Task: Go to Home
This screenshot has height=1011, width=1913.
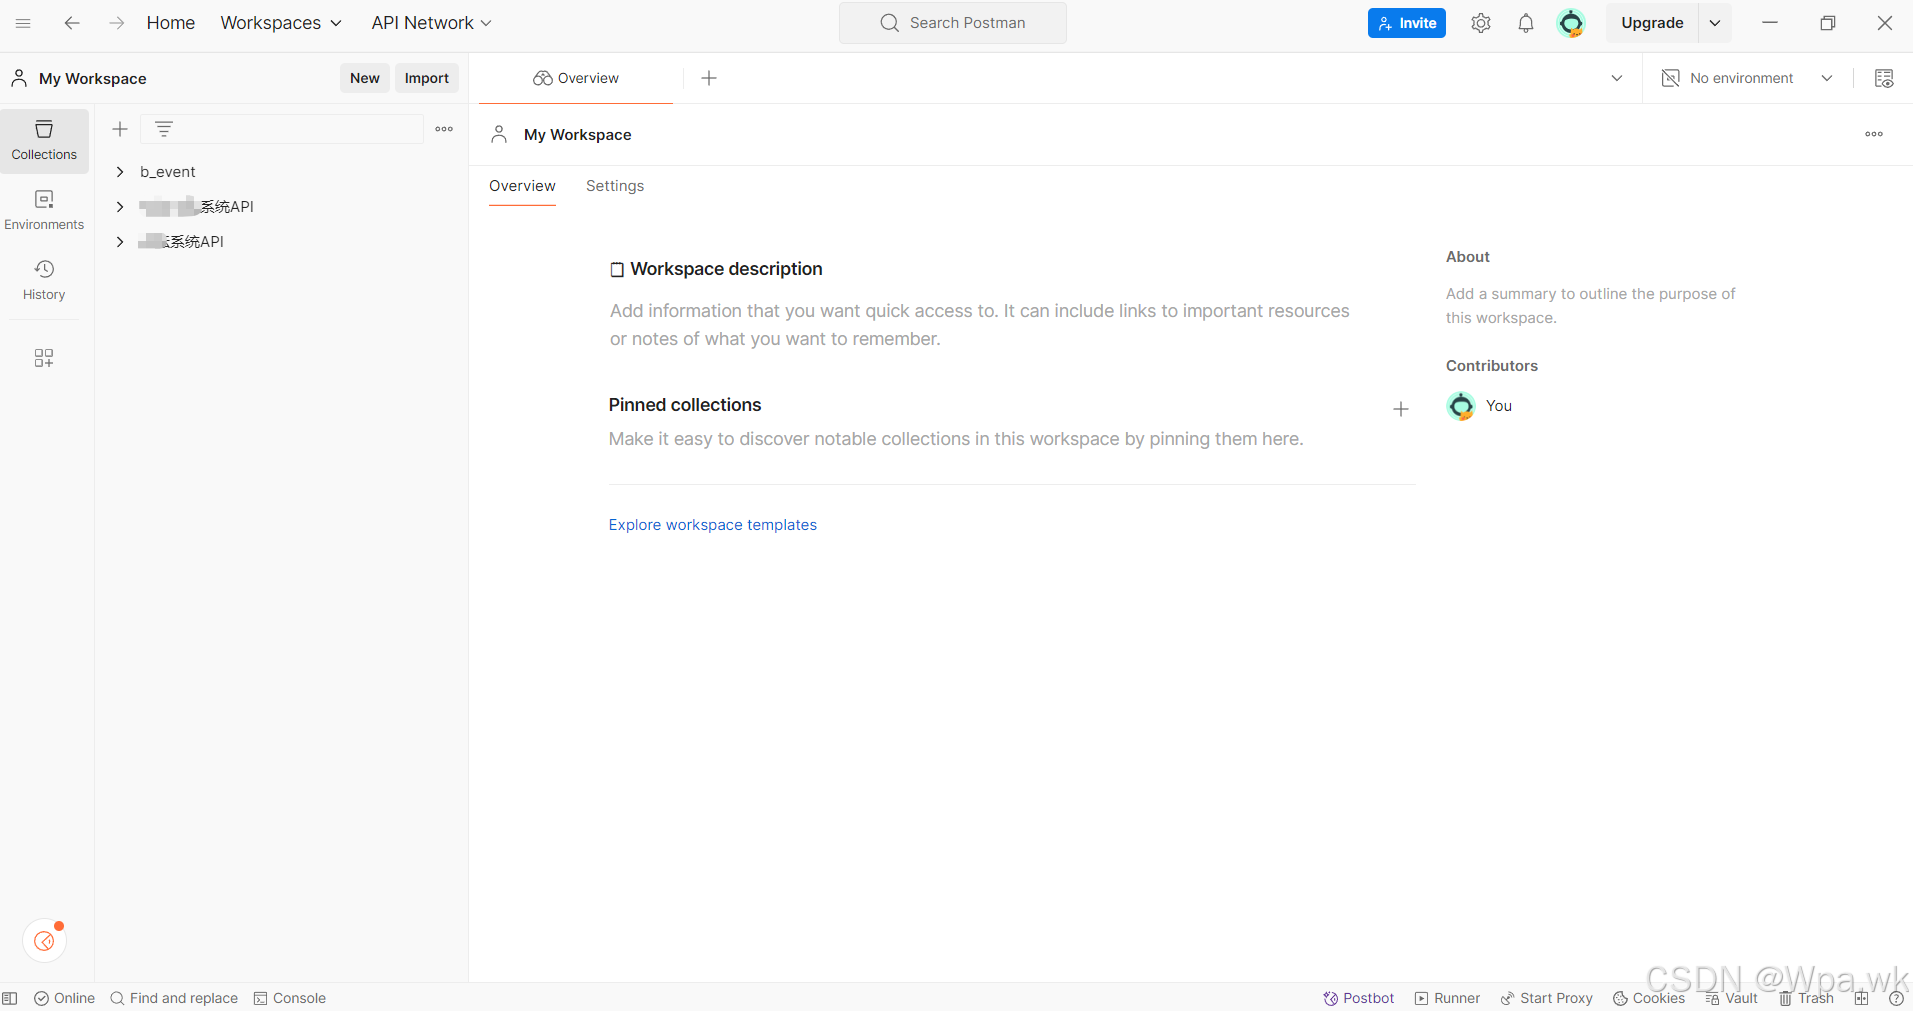Action: 171,23
